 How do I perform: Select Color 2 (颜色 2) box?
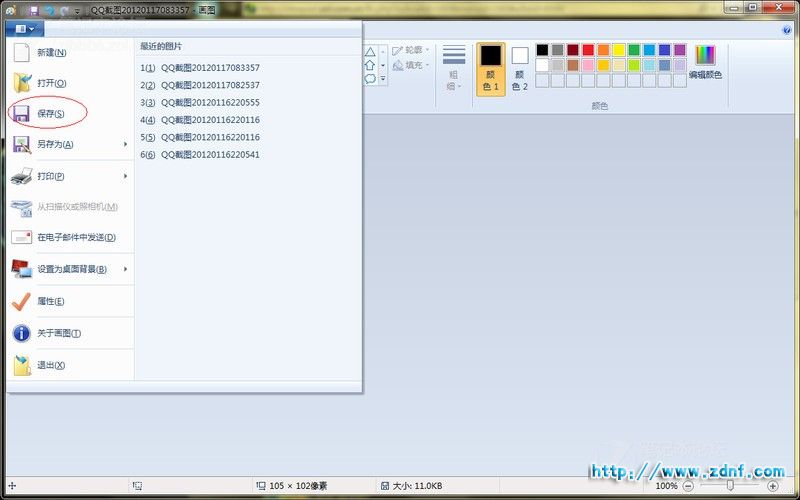[519, 69]
